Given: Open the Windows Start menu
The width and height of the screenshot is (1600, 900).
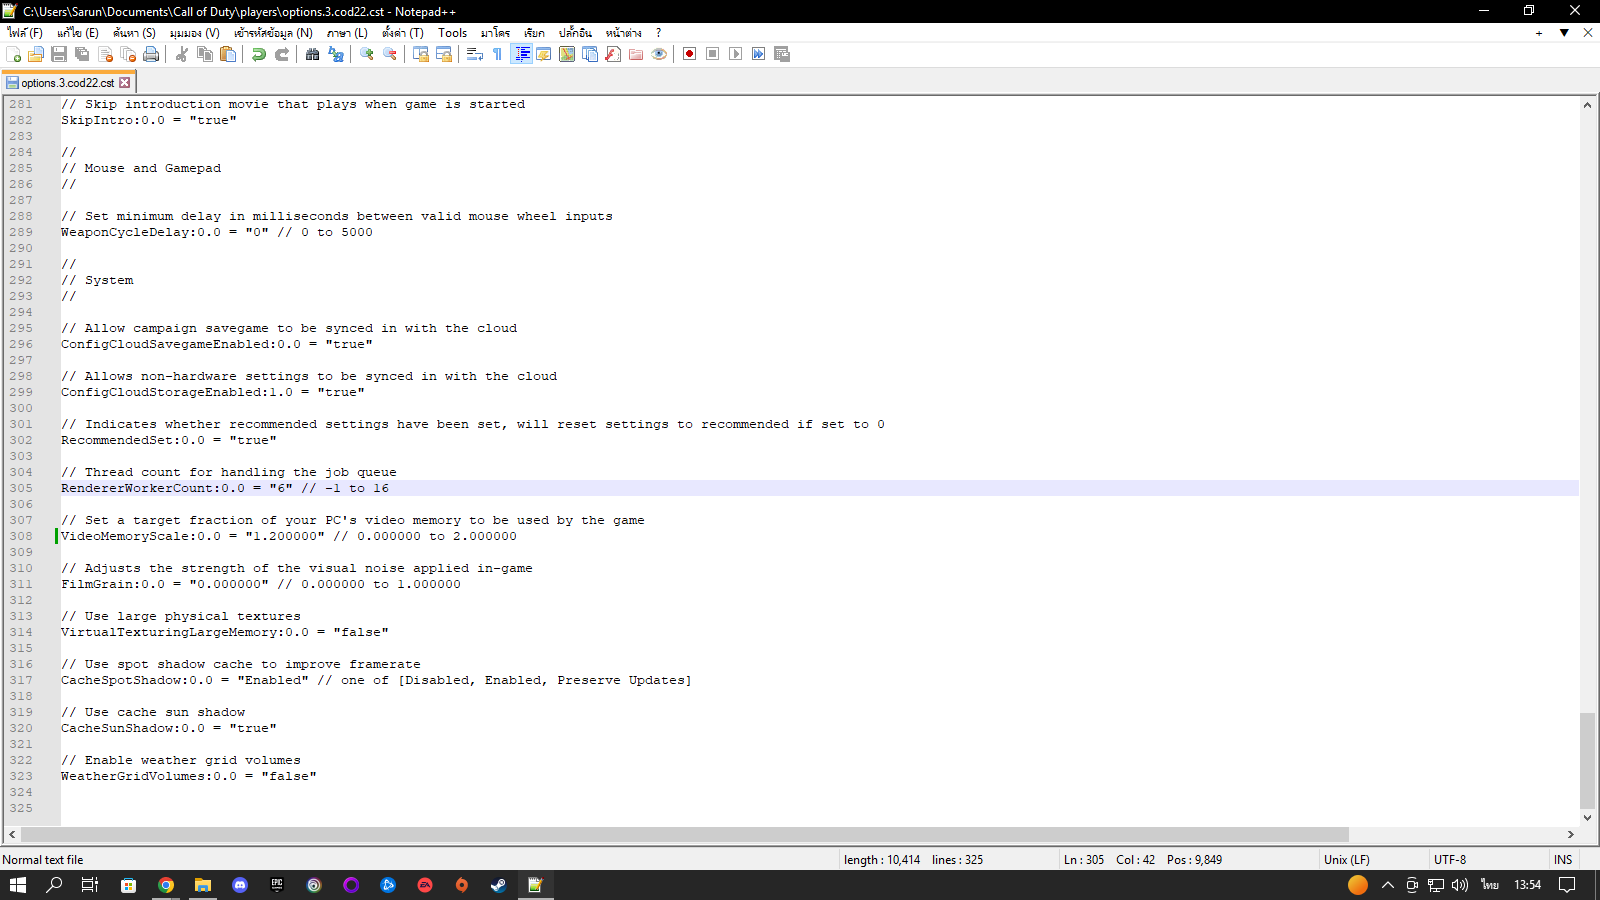Looking at the screenshot, I should coord(18,885).
